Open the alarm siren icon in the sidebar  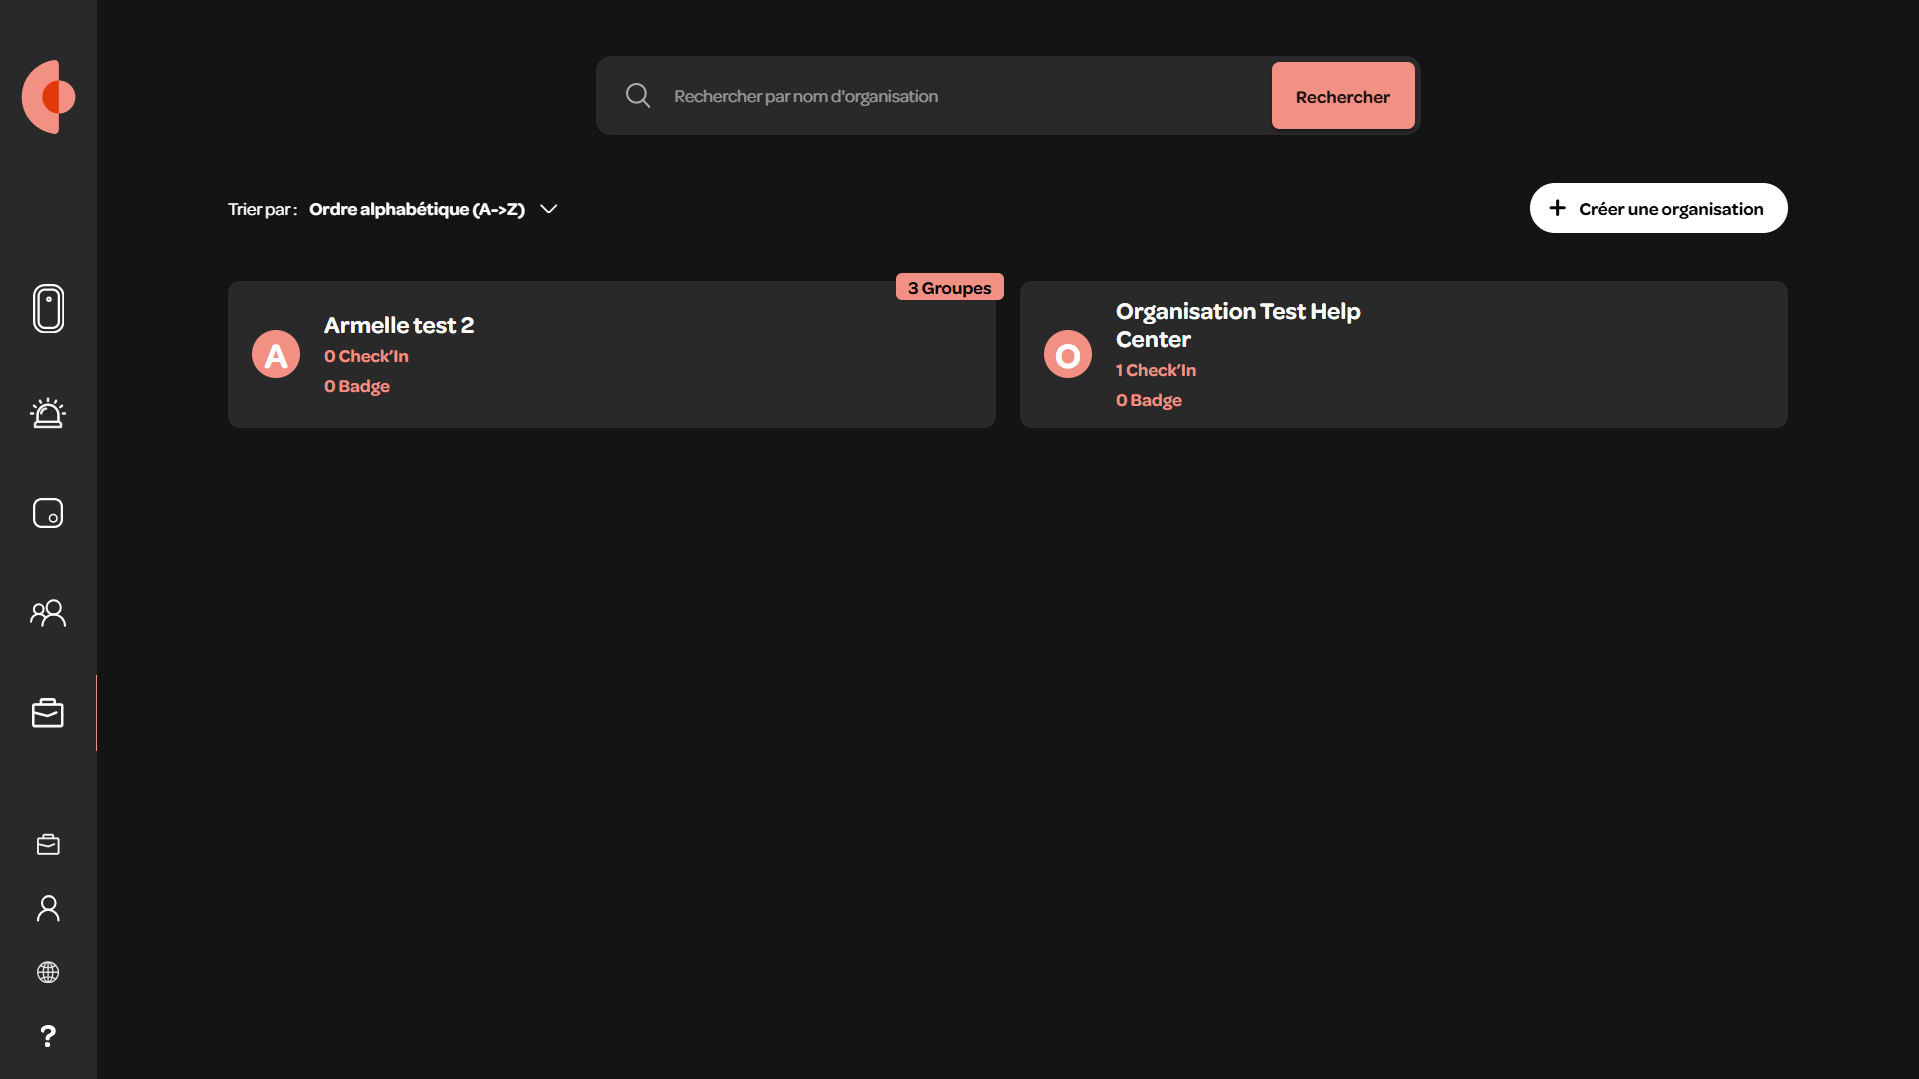48,413
